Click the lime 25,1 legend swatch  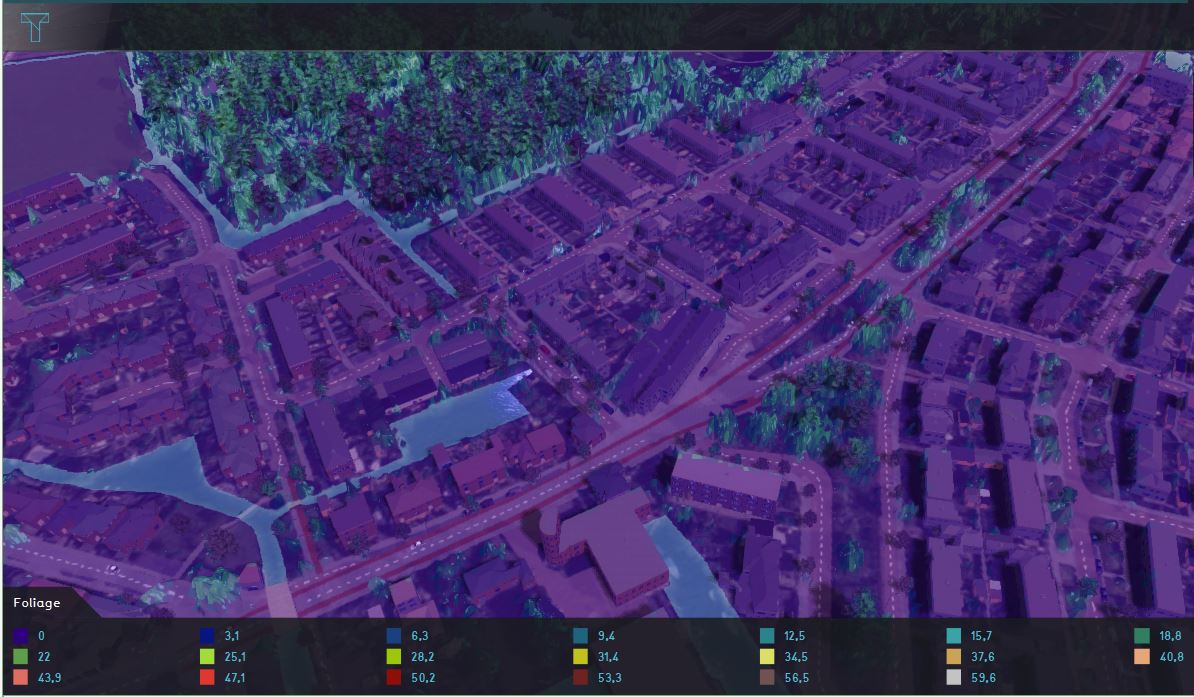pos(207,657)
